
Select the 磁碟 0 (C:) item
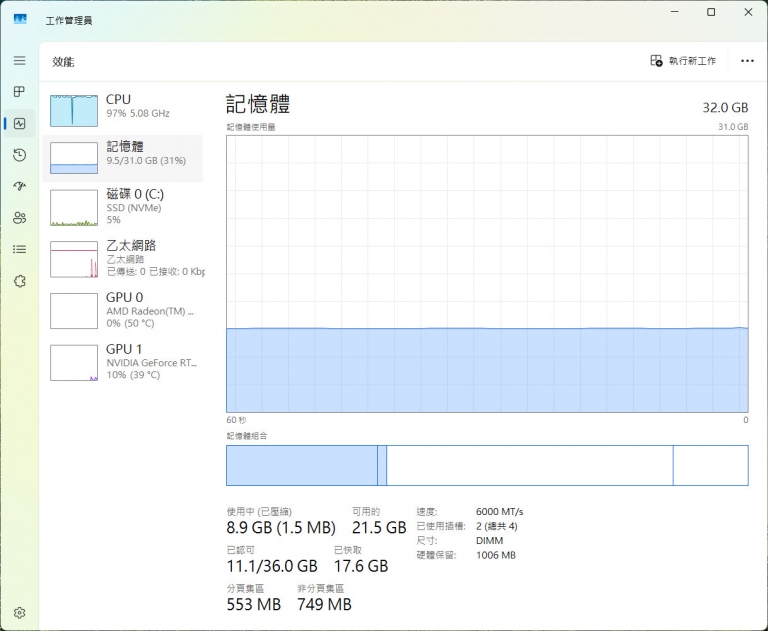click(x=125, y=207)
